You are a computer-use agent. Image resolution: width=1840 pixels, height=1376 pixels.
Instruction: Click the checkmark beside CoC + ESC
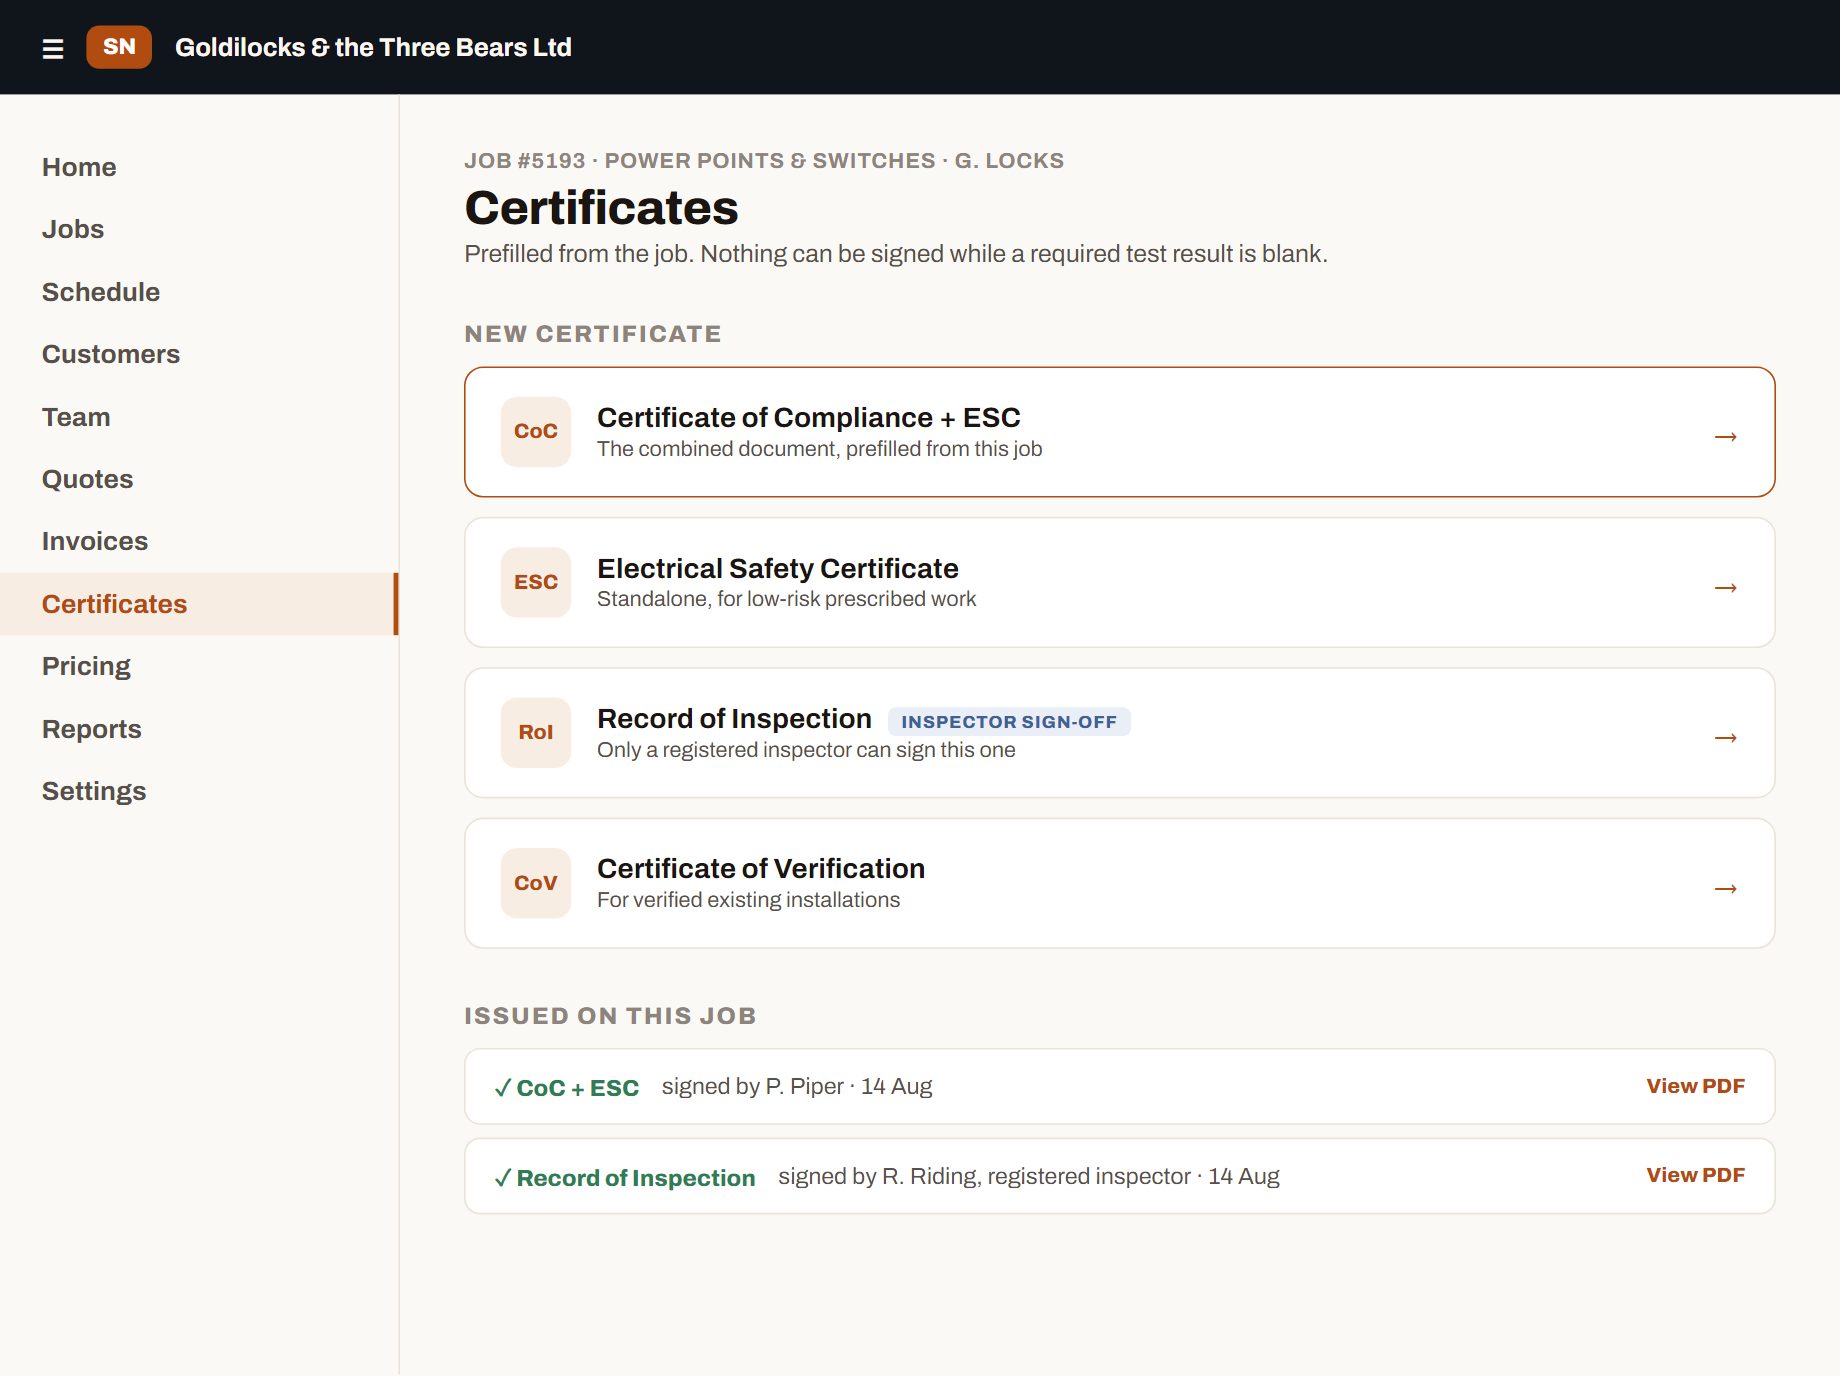[503, 1088]
